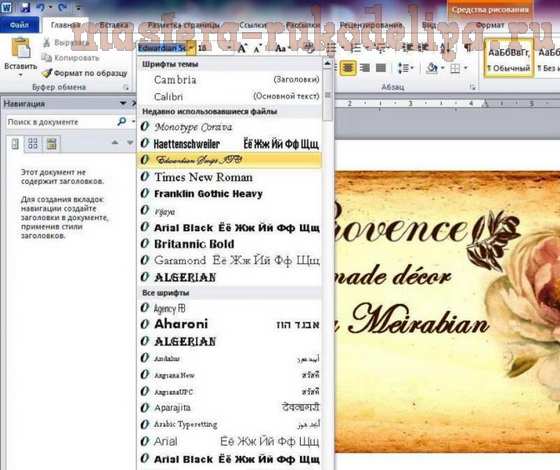Click the multilevel list icon
The height and width of the screenshot is (470, 560).
point(381,48)
